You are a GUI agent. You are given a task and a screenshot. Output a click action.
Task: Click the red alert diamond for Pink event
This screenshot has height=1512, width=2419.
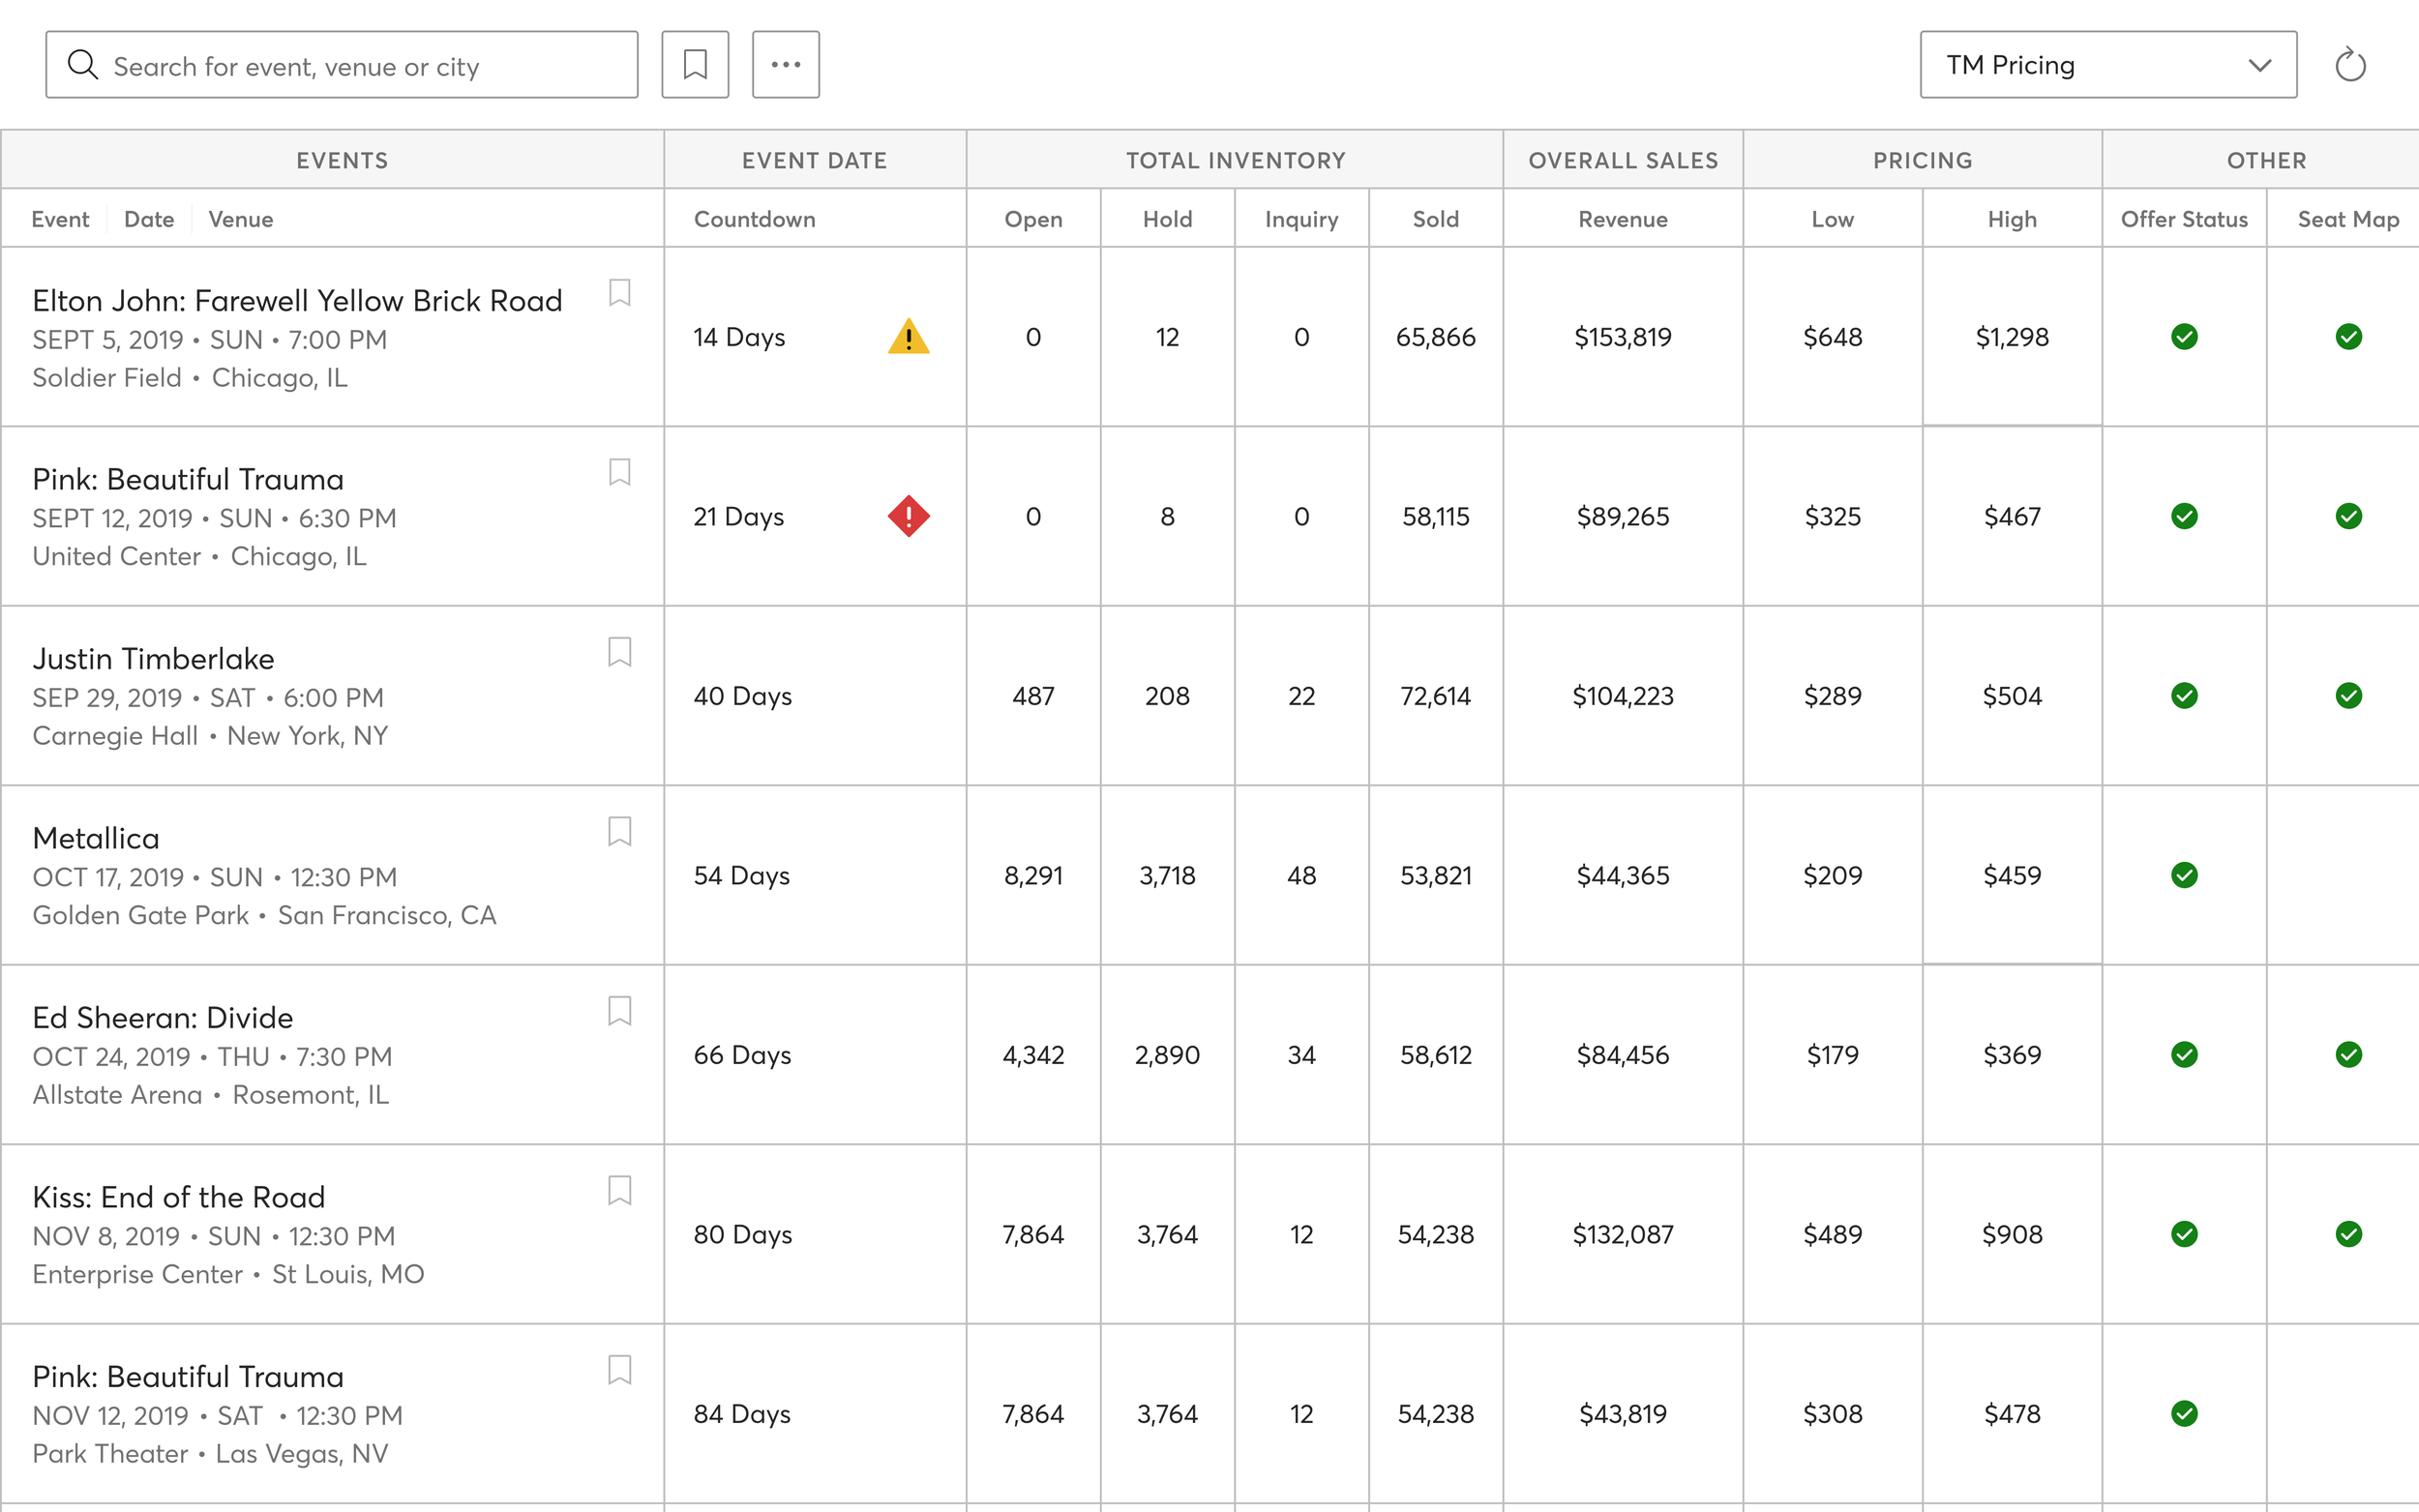pos(908,516)
